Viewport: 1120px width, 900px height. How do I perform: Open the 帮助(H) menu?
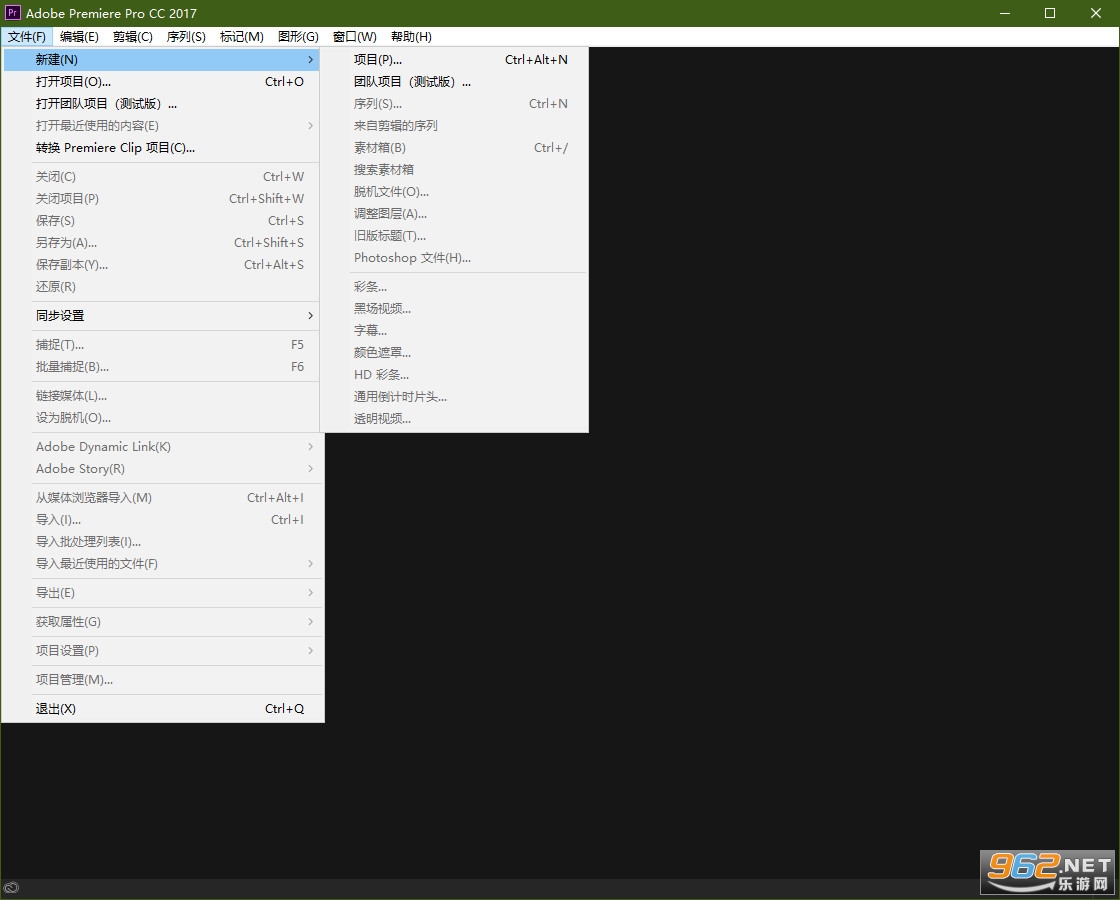[x=411, y=36]
